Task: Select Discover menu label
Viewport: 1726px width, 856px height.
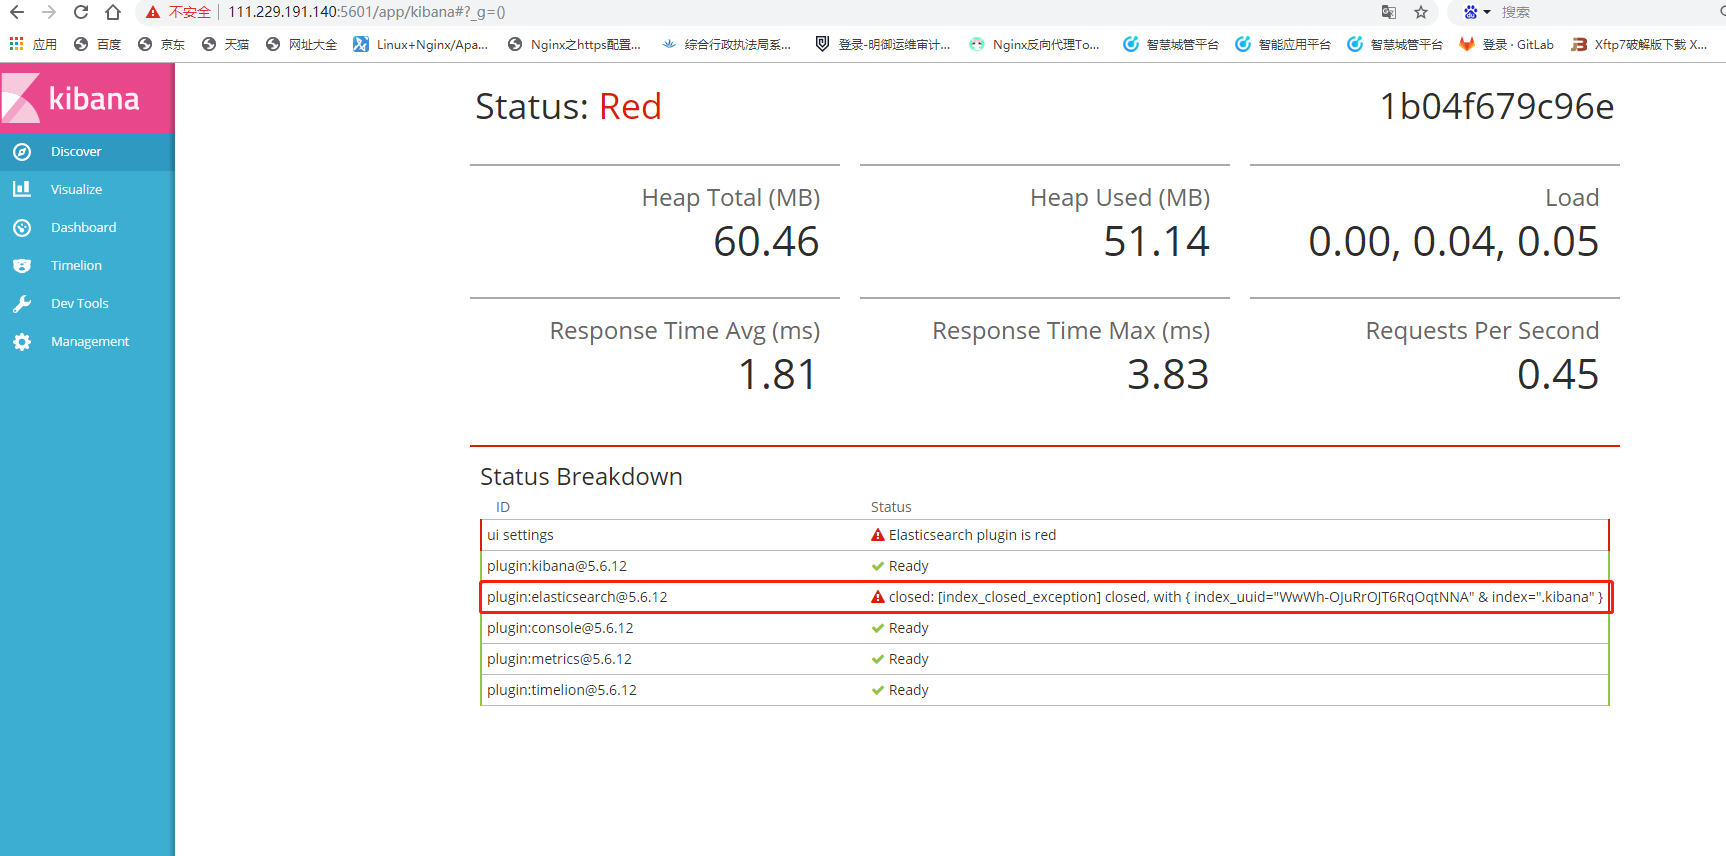Action: coord(76,152)
